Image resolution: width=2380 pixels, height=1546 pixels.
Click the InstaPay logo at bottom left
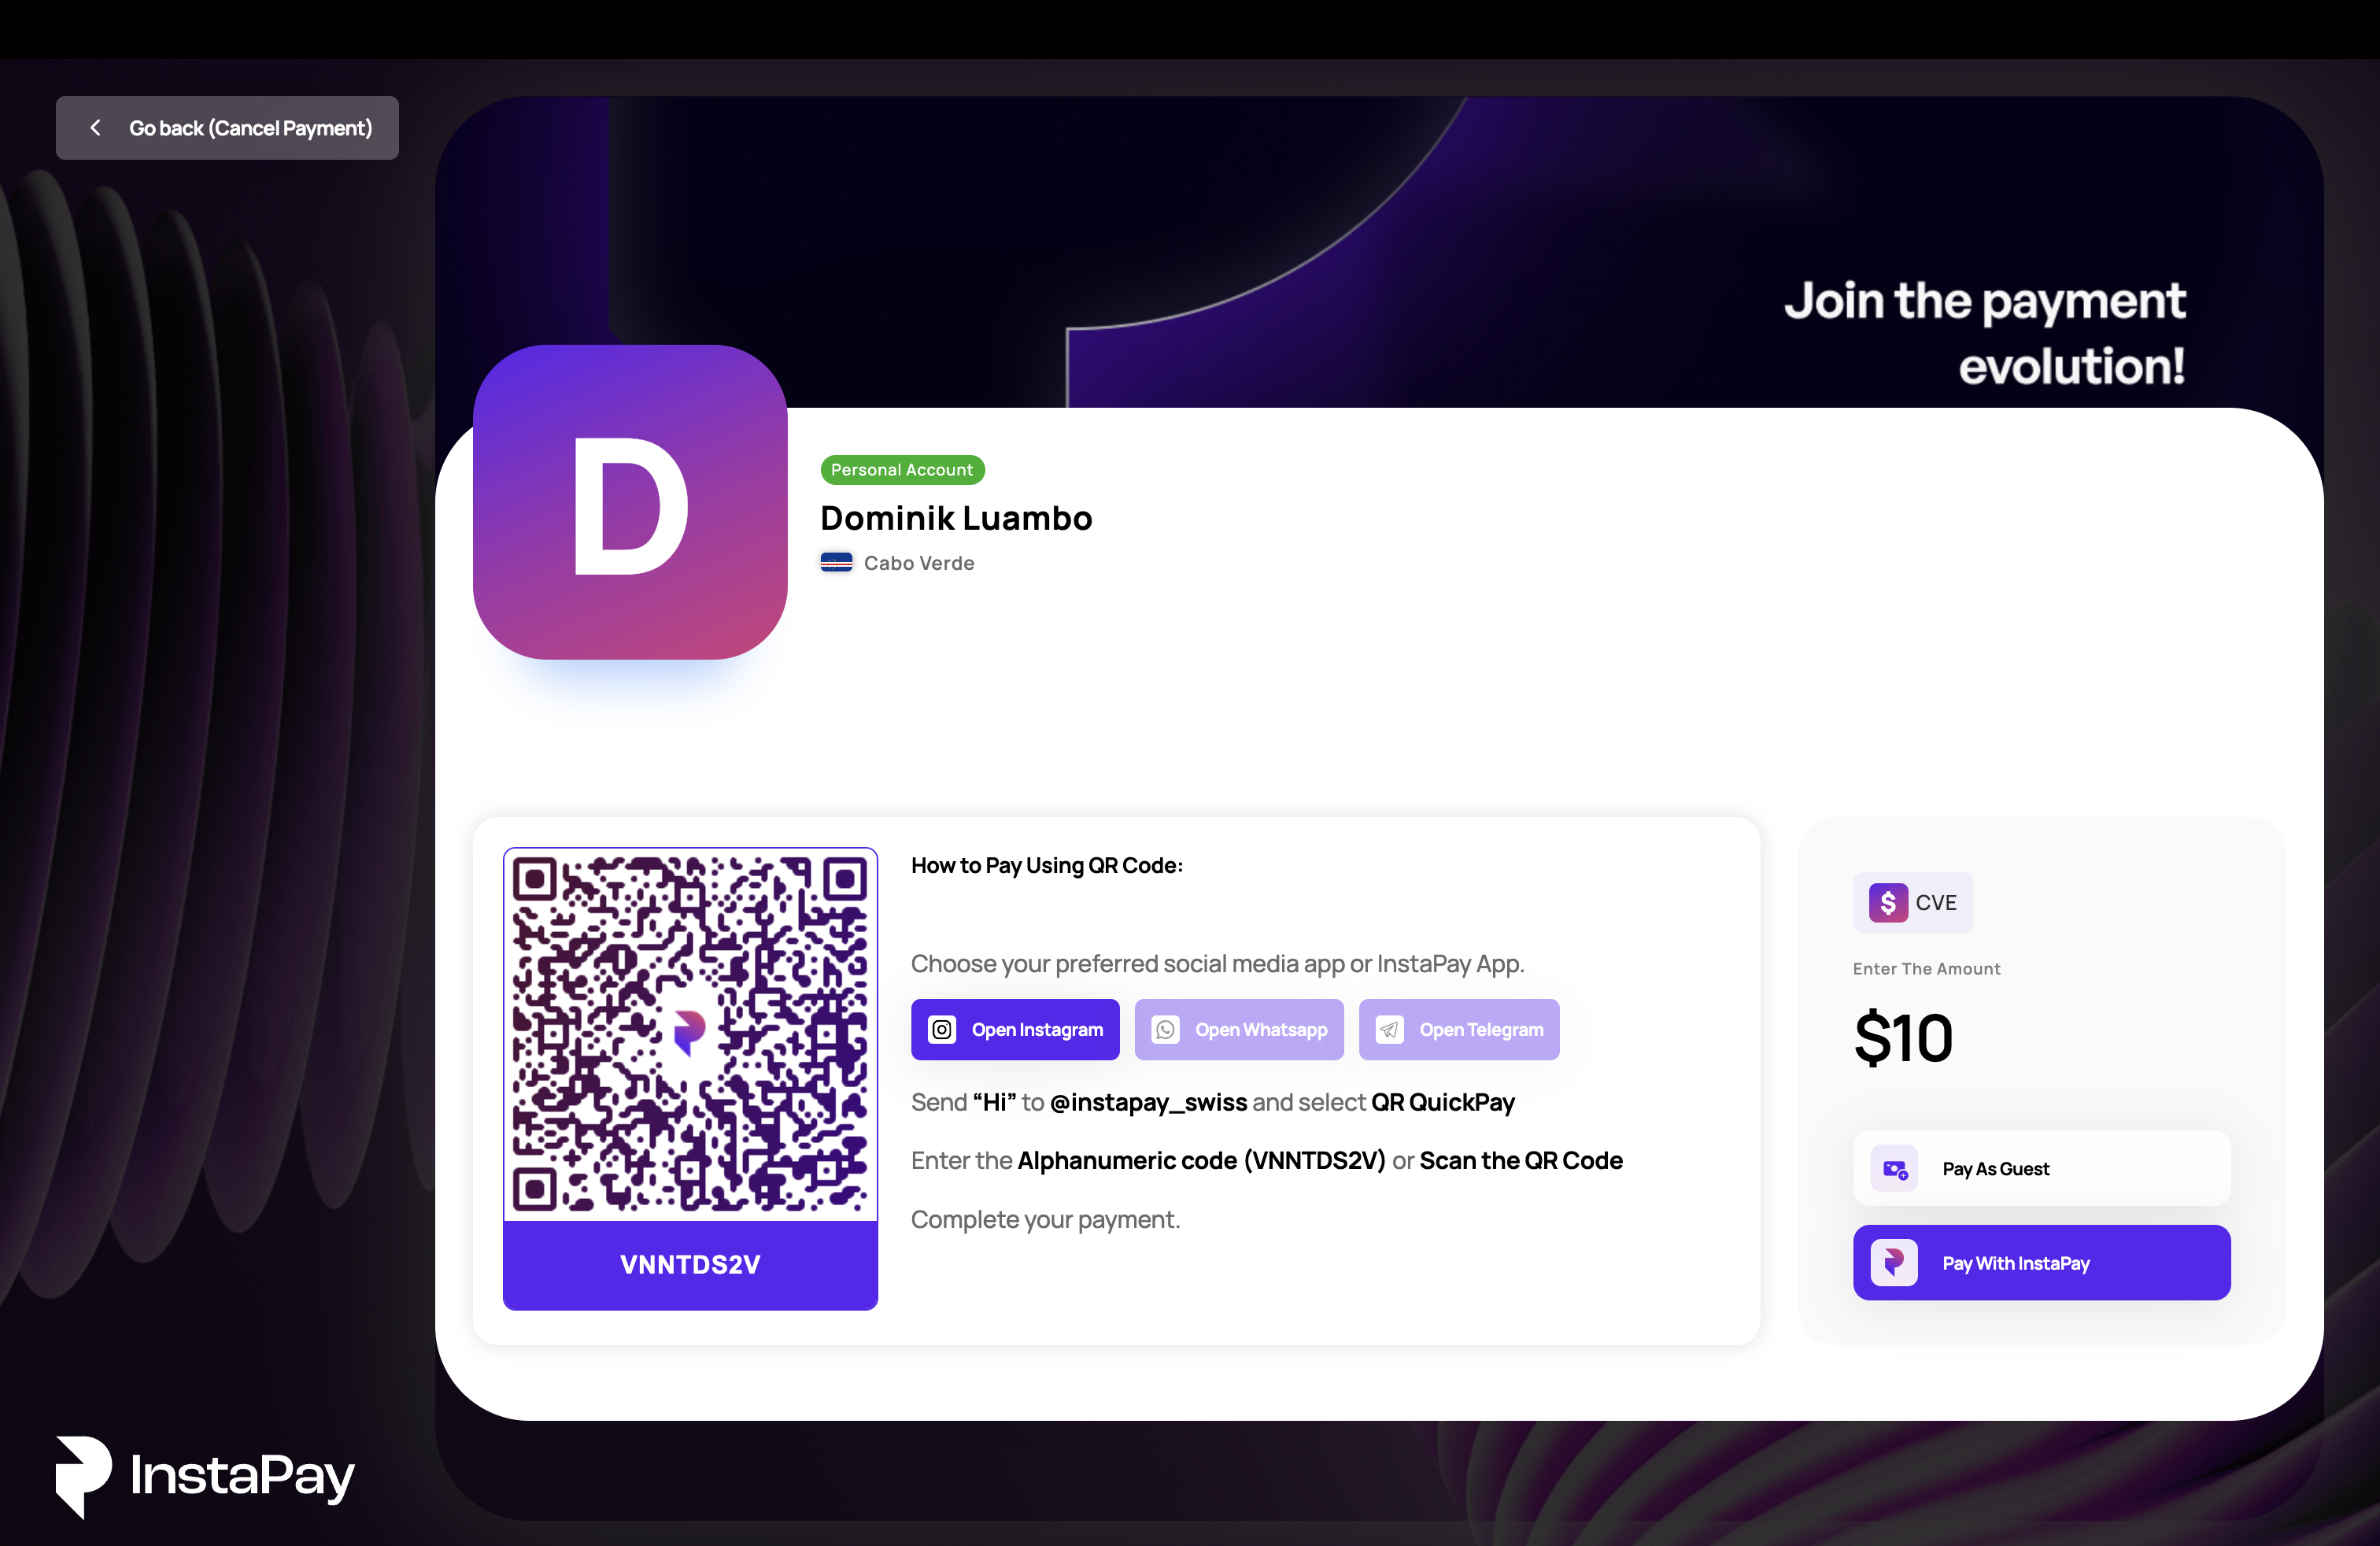tap(205, 1476)
